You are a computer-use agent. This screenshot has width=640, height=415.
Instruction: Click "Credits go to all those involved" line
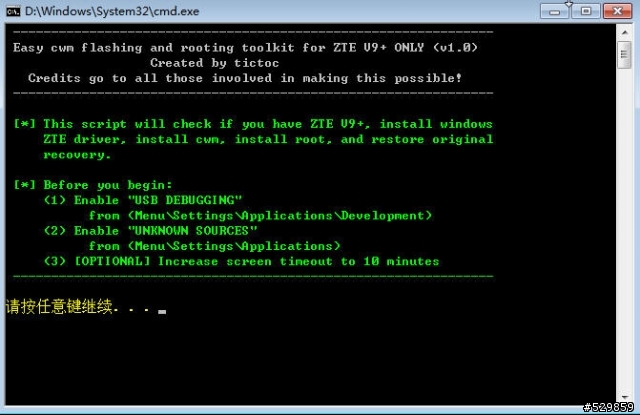(x=245, y=78)
